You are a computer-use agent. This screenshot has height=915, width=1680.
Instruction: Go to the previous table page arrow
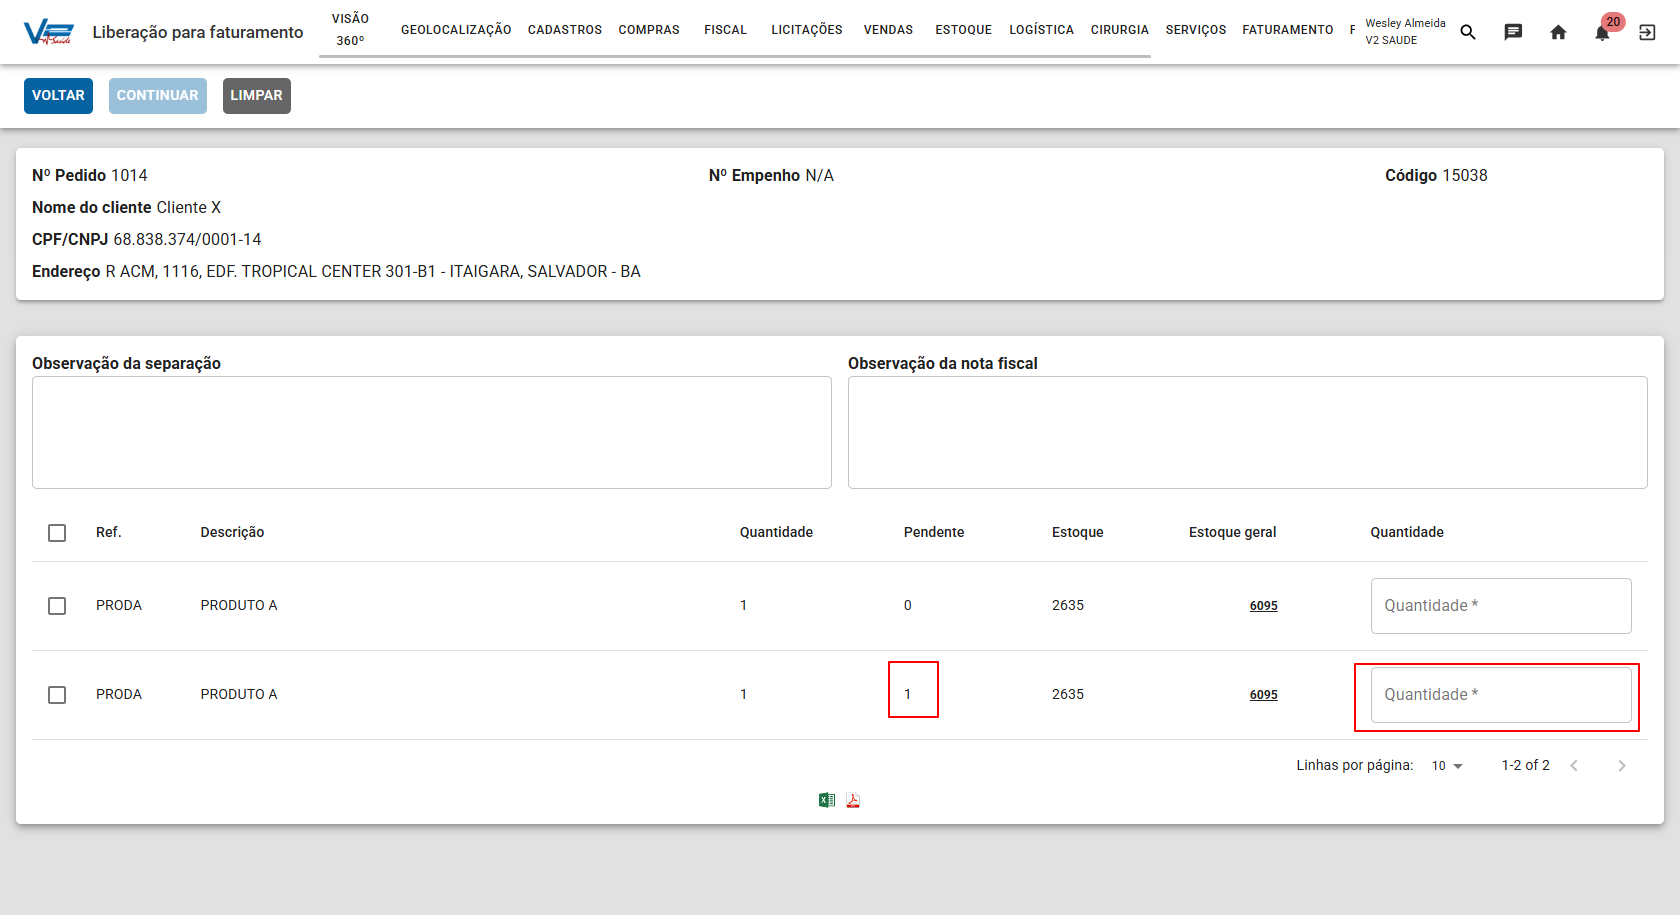[1574, 766]
